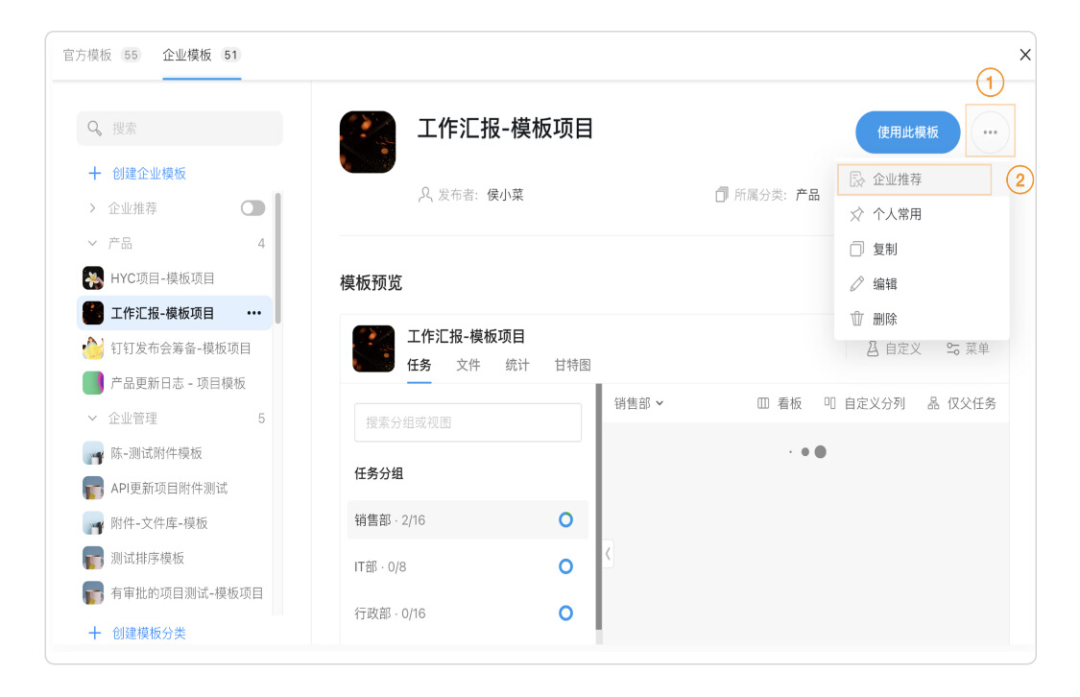
Task: Open the 任务 tab in preview
Action: coord(419,365)
